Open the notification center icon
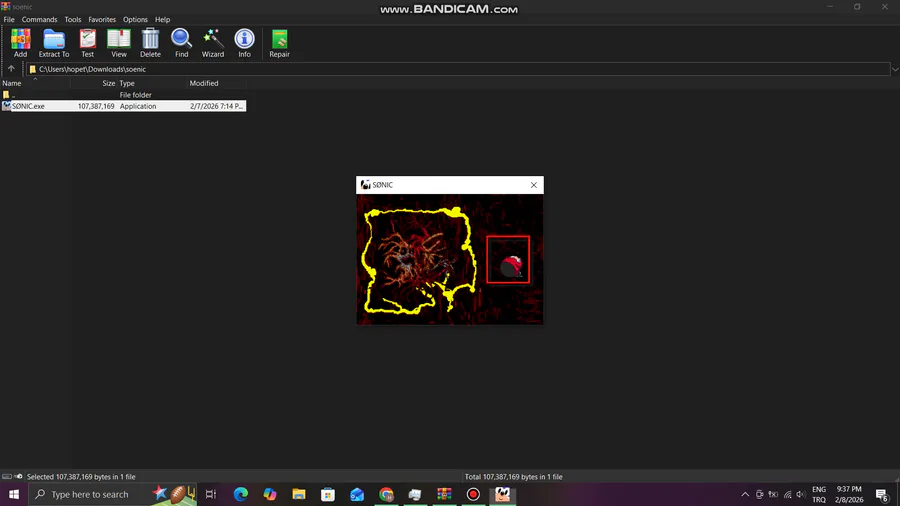This screenshot has height=506, width=900. point(882,495)
